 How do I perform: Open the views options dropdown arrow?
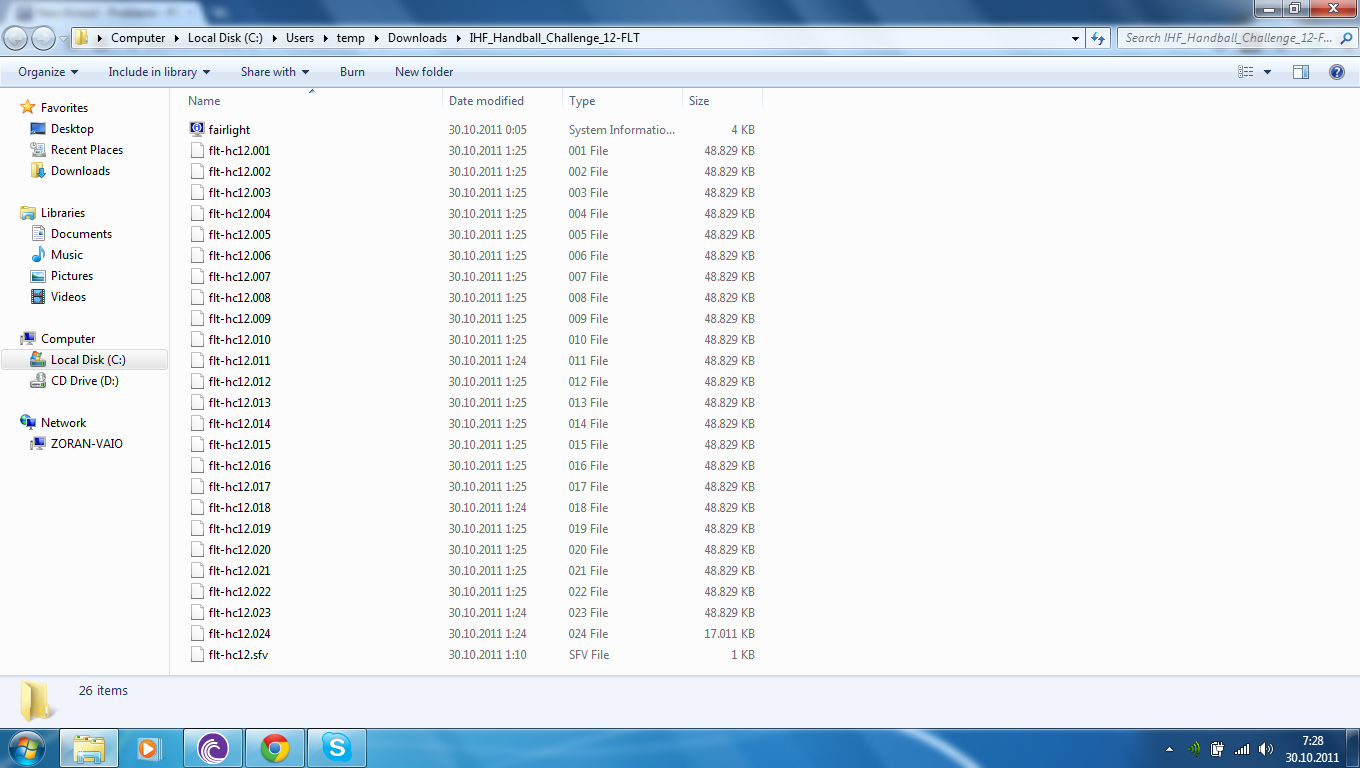pos(1268,72)
